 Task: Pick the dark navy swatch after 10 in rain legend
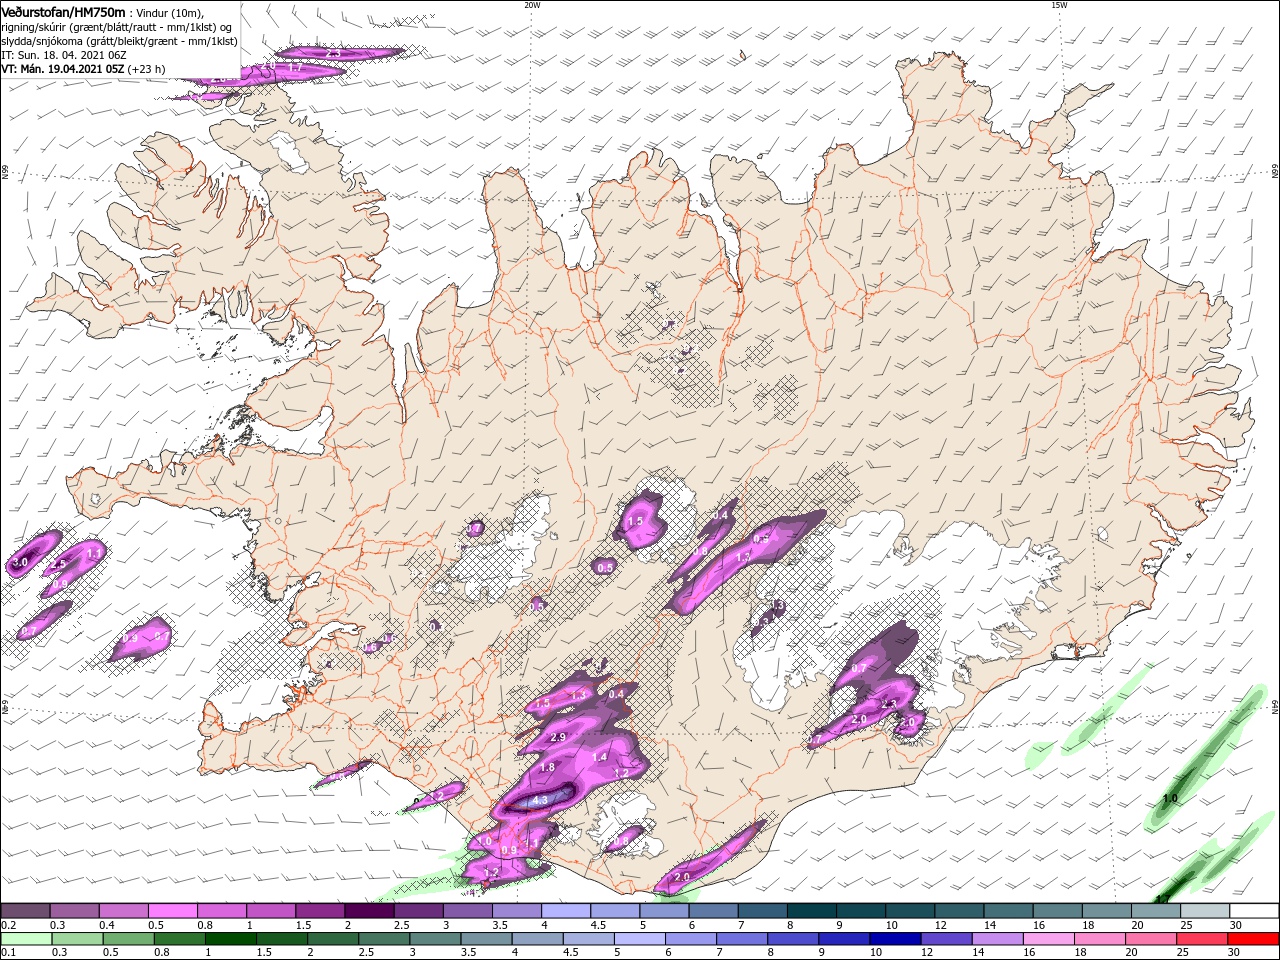click(x=894, y=939)
